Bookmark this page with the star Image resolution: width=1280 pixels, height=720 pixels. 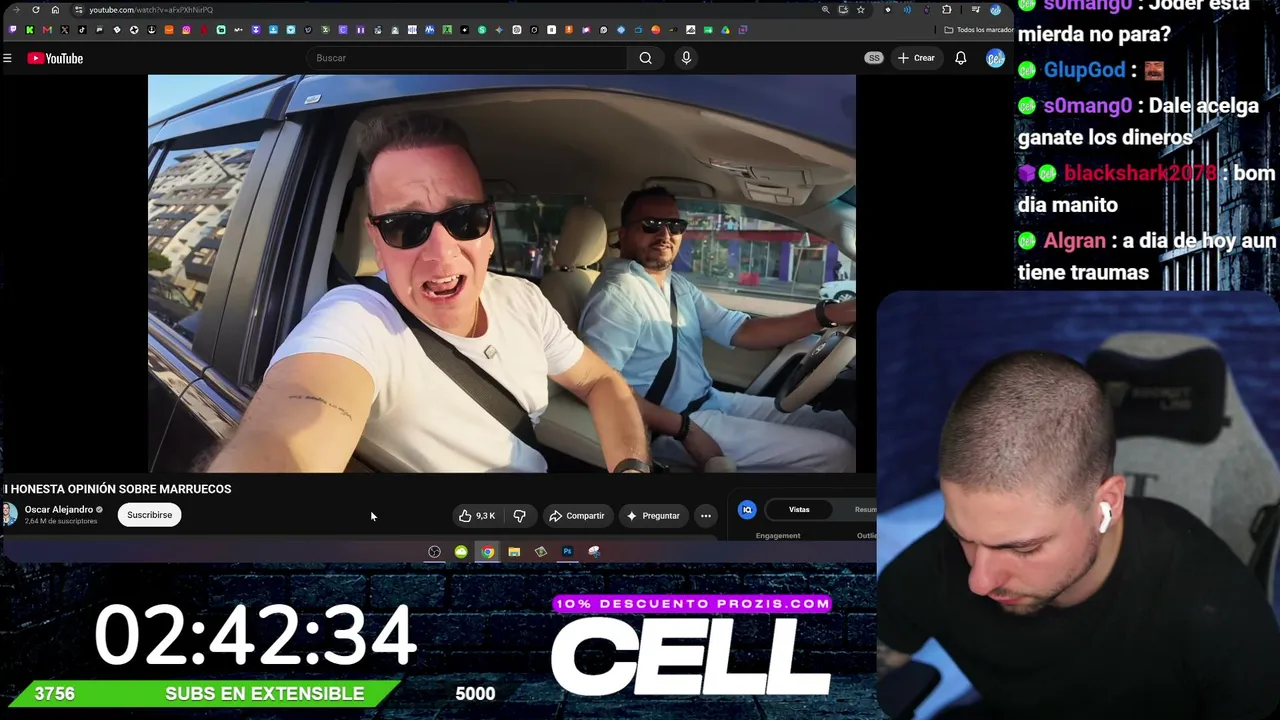(x=860, y=10)
